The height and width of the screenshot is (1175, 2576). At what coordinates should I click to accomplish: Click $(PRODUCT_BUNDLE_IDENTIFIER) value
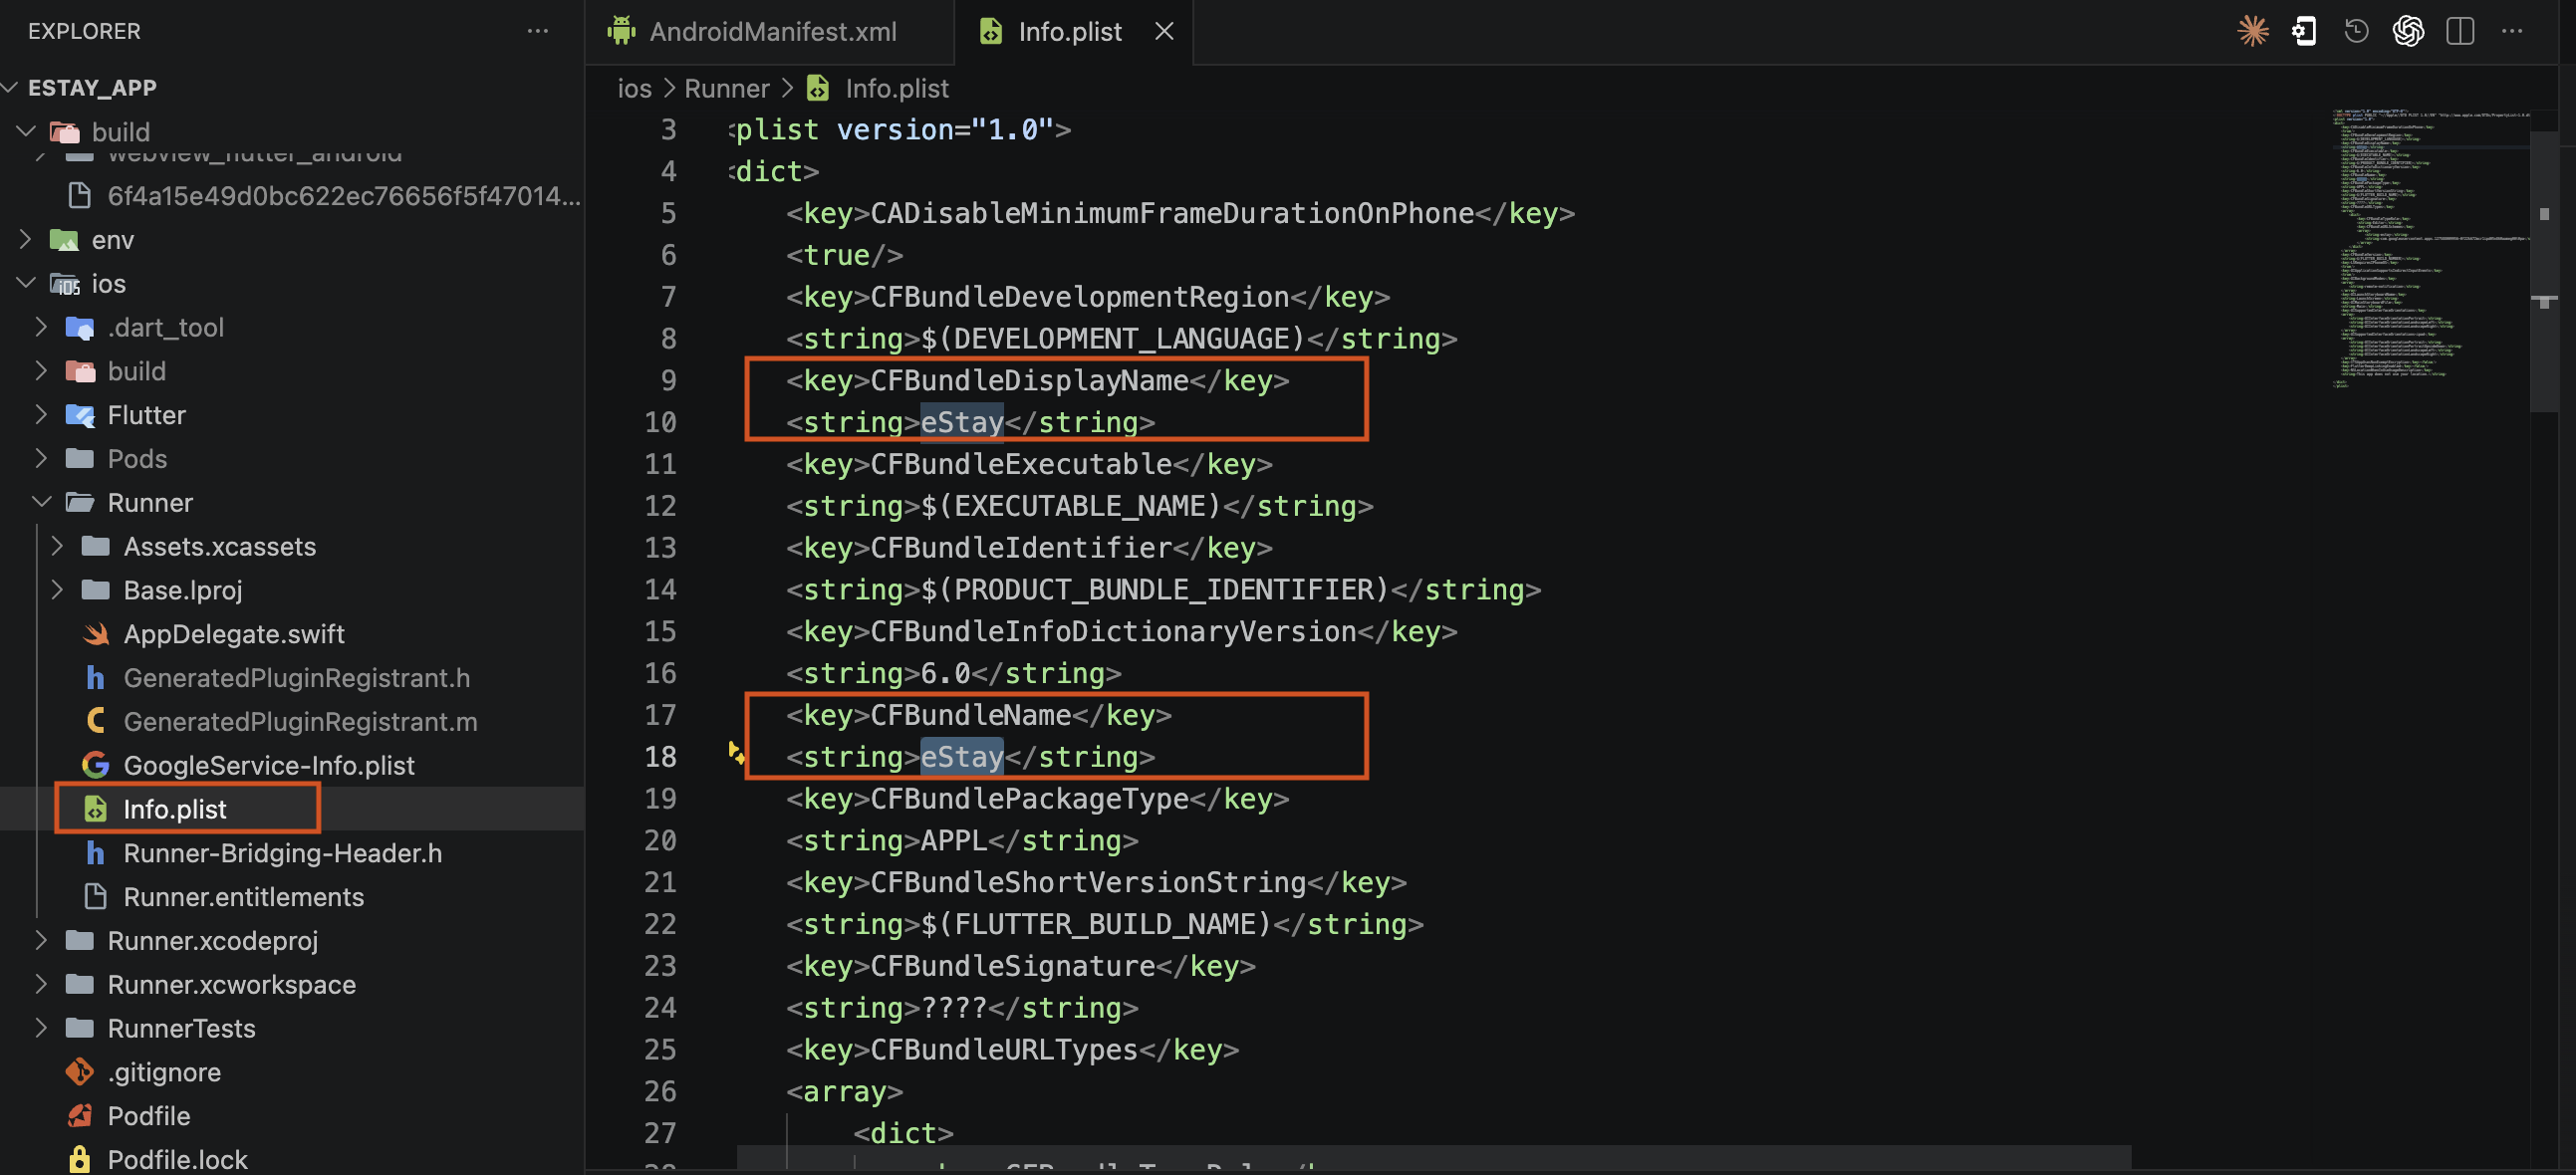(x=1155, y=590)
